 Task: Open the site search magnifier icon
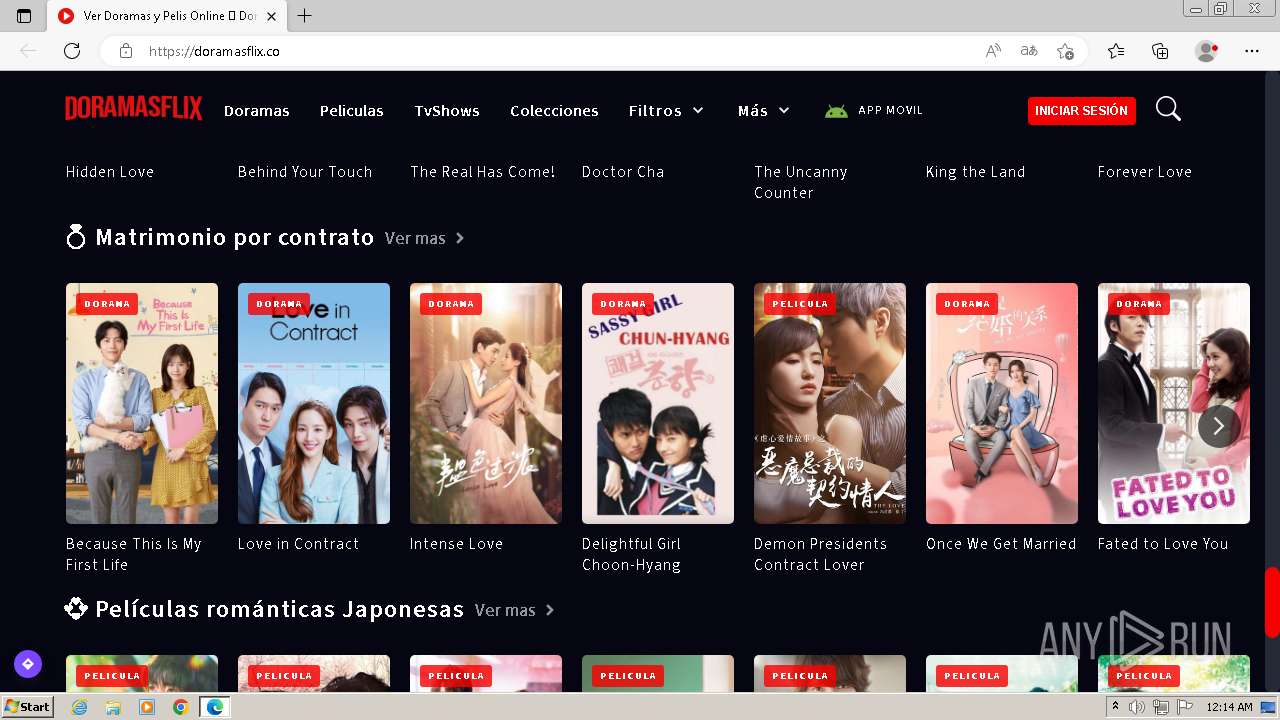point(1168,109)
